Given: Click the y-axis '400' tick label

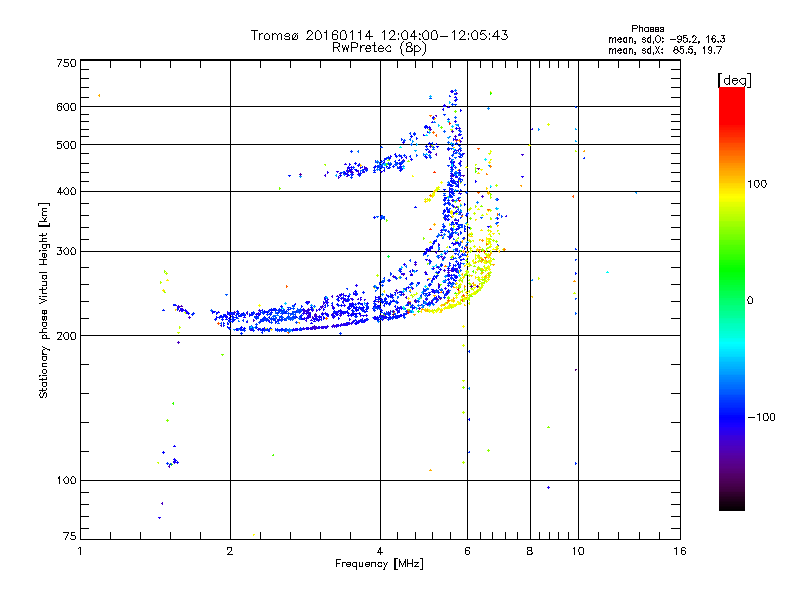Looking at the screenshot, I should [x=66, y=191].
